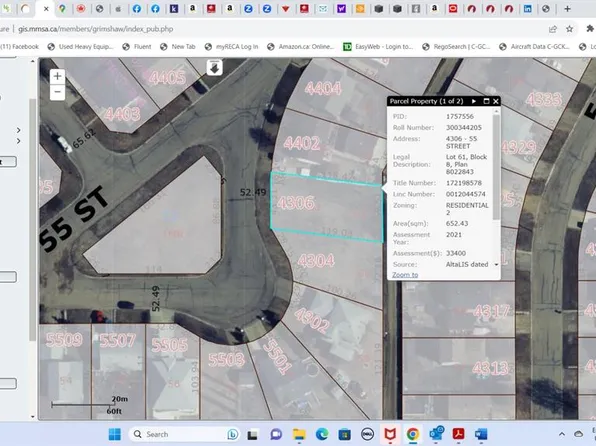This screenshot has height=446, width=596.
Task: Open the 'RegoSearch | C-GC...' bookmark
Action: pos(457,47)
